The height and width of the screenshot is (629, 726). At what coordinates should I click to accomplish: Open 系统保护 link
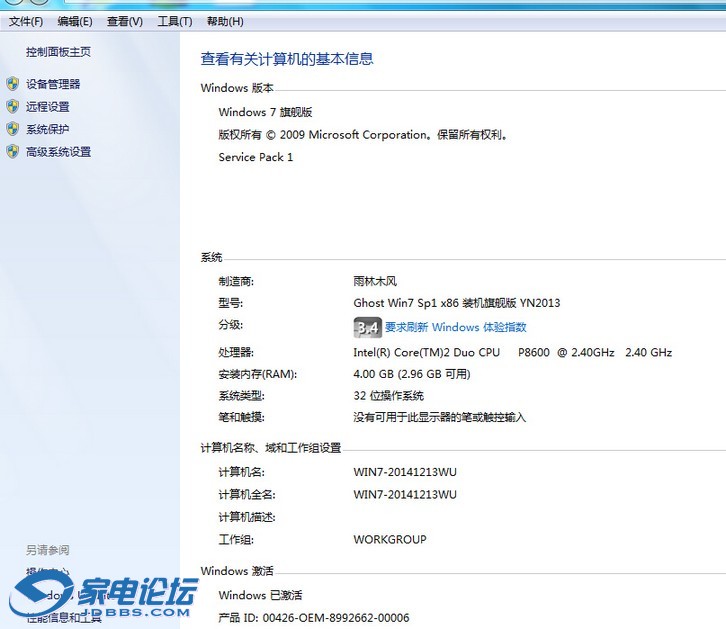coord(47,129)
